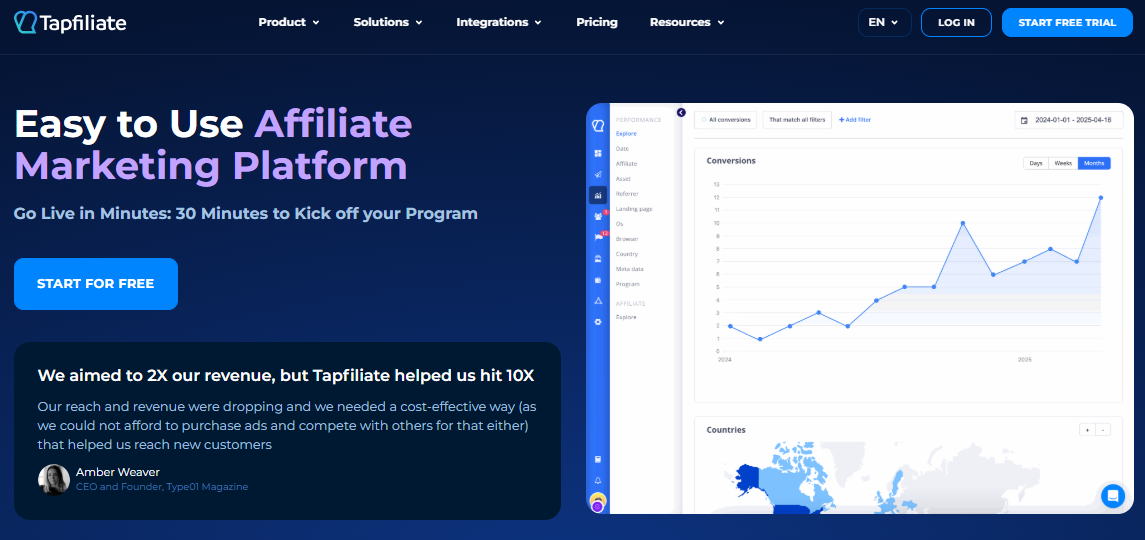Screen dimensions: 1145x540
Task: Select Browser in Performance list
Action: tap(627, 239)
